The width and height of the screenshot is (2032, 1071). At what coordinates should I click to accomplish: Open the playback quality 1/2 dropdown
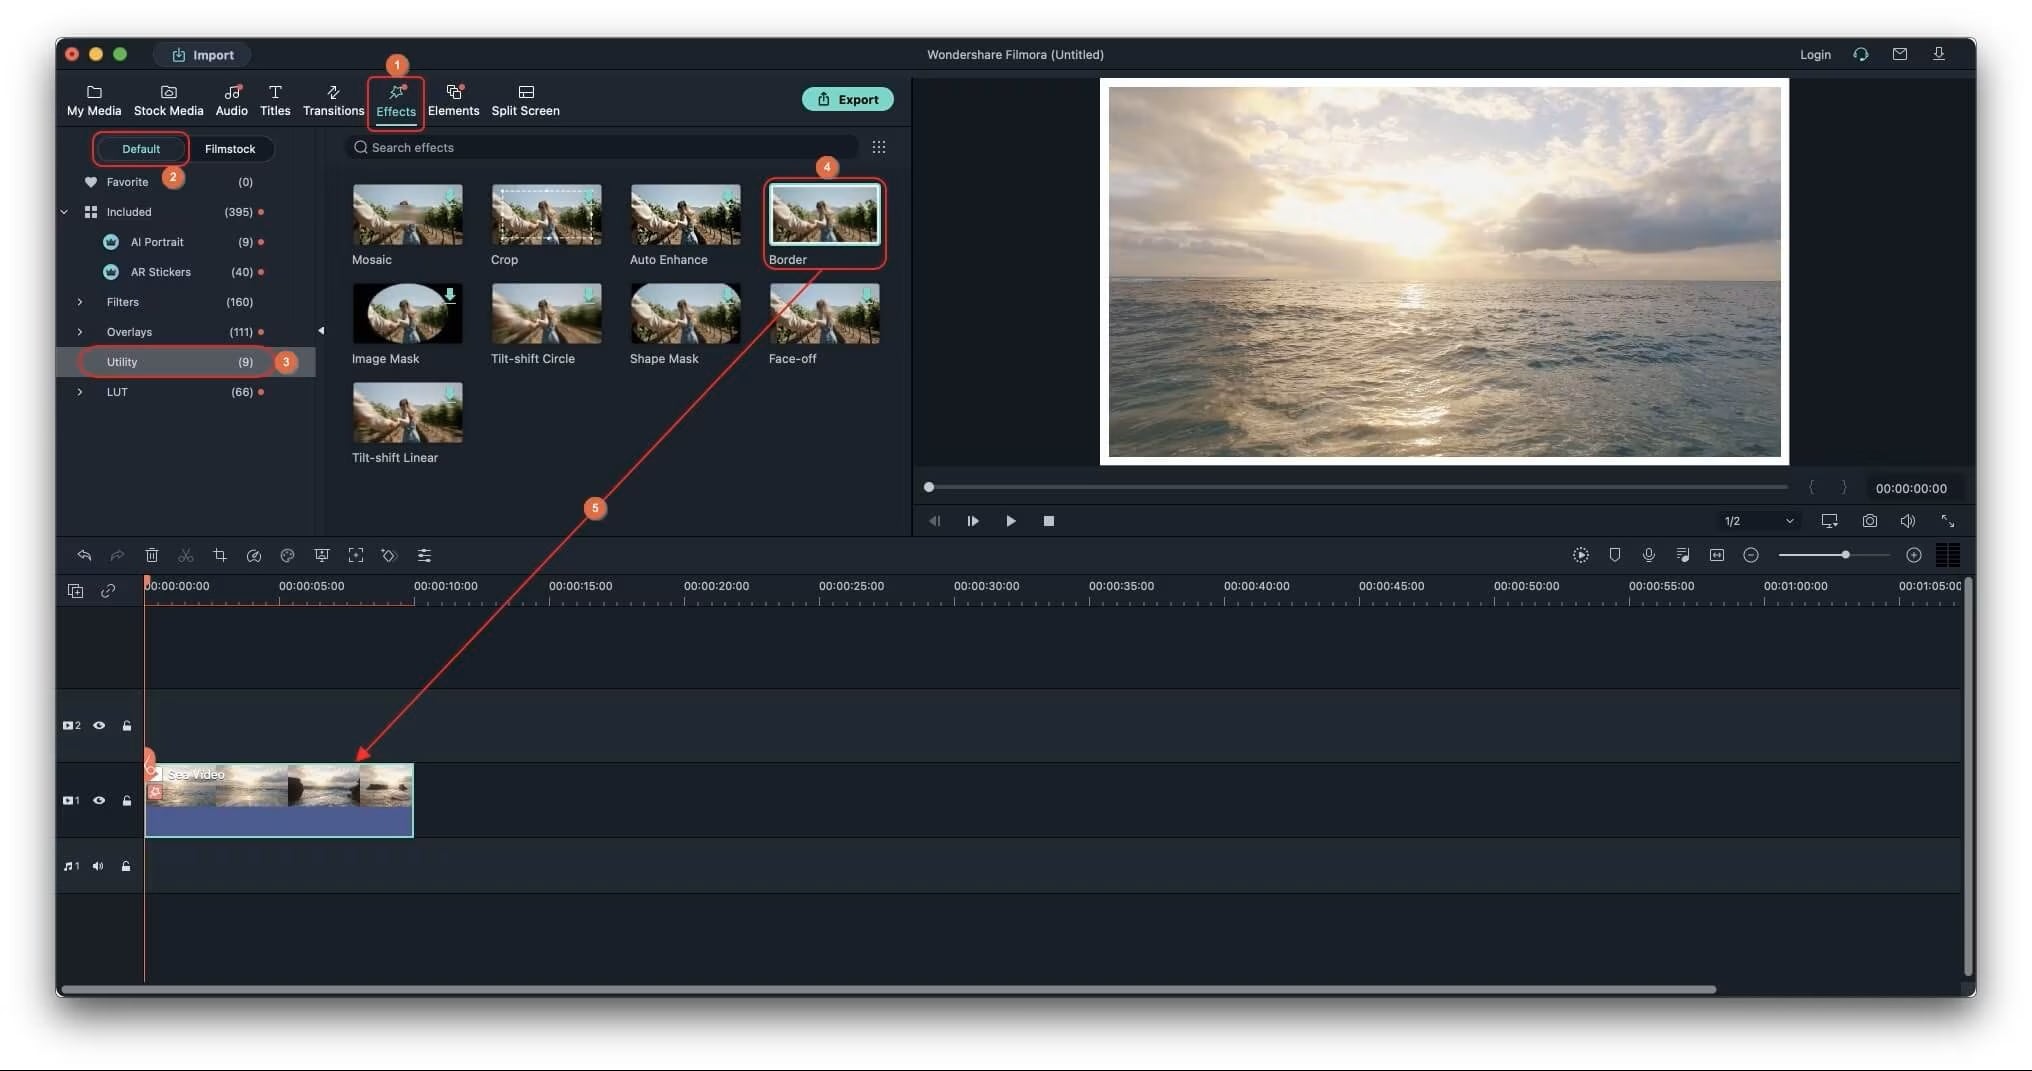click(x=1758, y=521)
